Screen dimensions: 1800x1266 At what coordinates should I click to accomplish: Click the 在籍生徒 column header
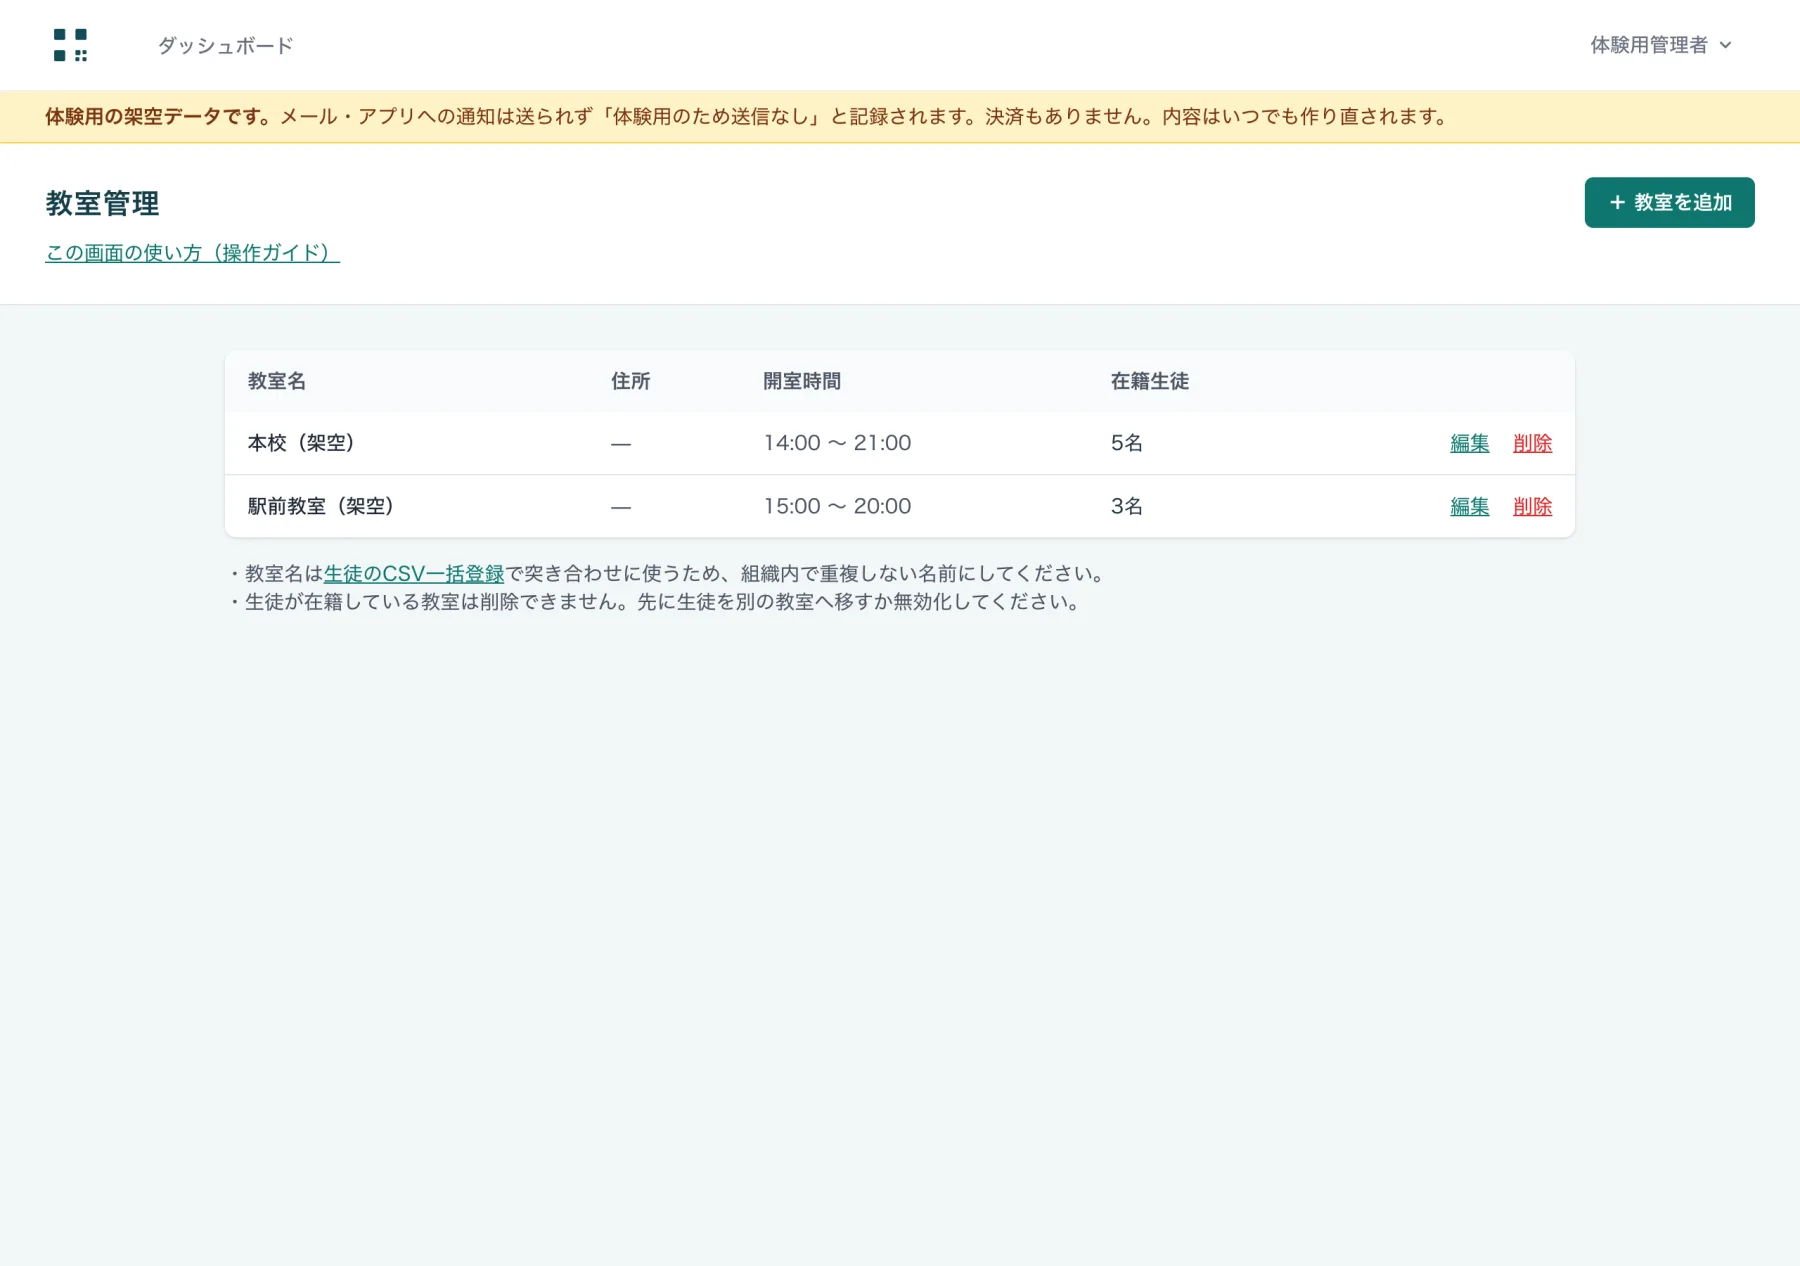tap(1150, 381)
